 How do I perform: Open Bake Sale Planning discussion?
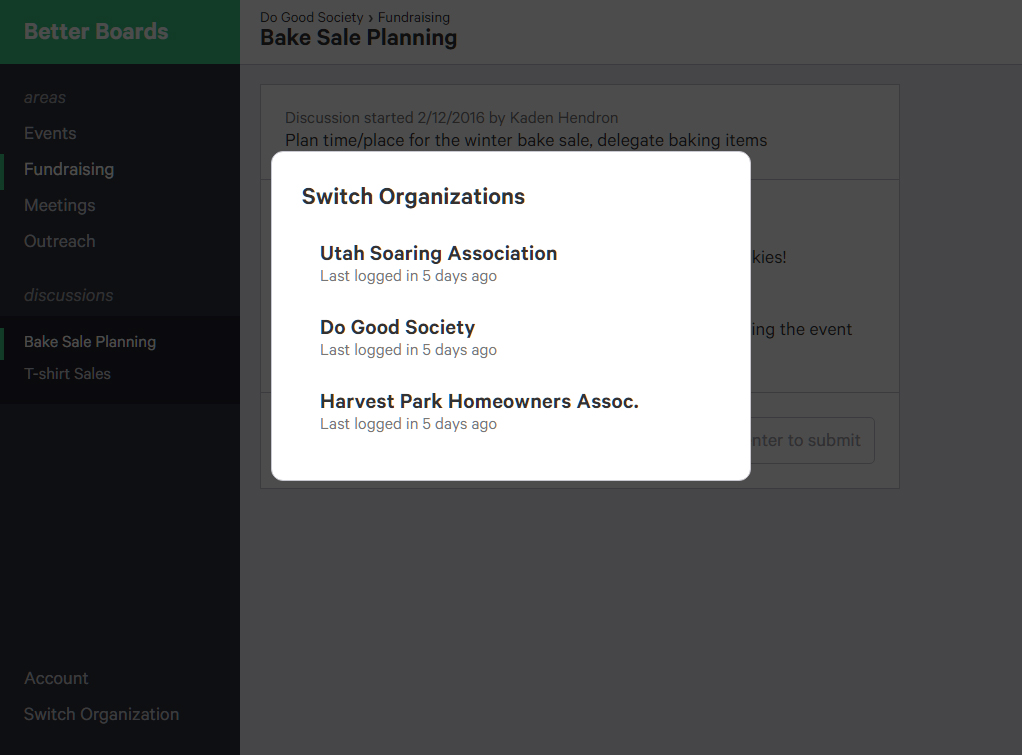pyautogui.click(x=90, y=342)
